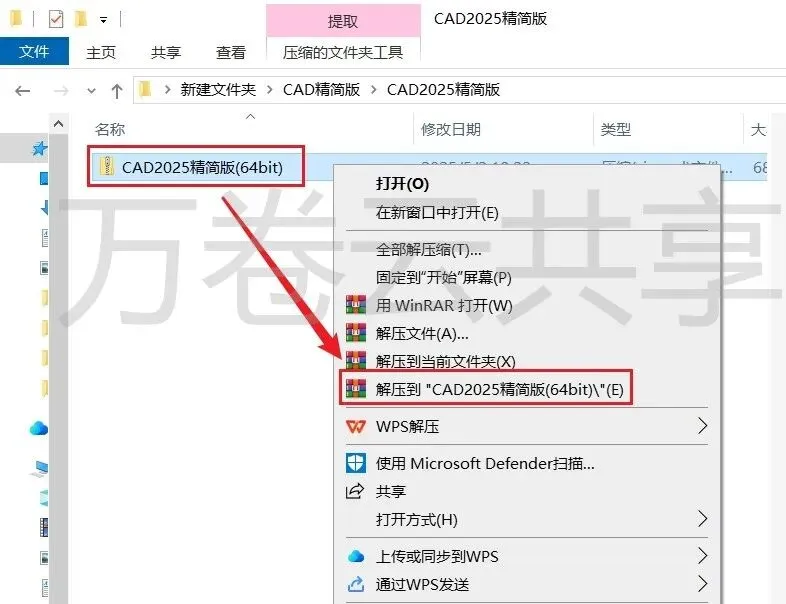Screen dimensions: 786x604
Task: Select the 提取 contextual tab header
Action: point(343,21)
